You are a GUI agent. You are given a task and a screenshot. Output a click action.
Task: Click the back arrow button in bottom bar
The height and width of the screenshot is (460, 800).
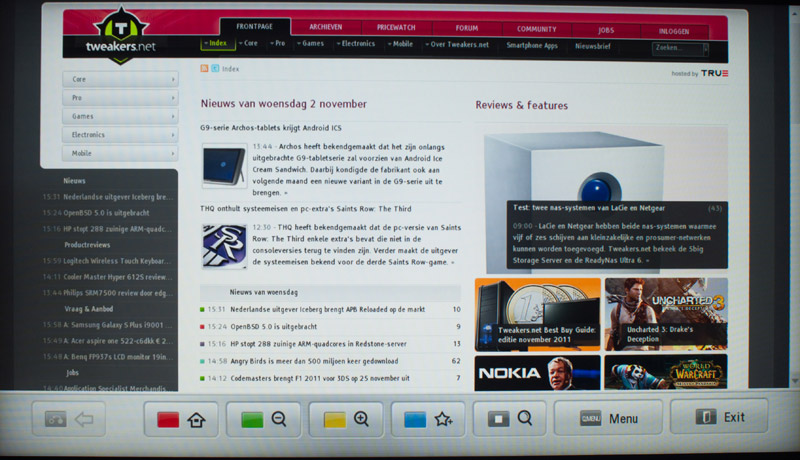[69, 419]
